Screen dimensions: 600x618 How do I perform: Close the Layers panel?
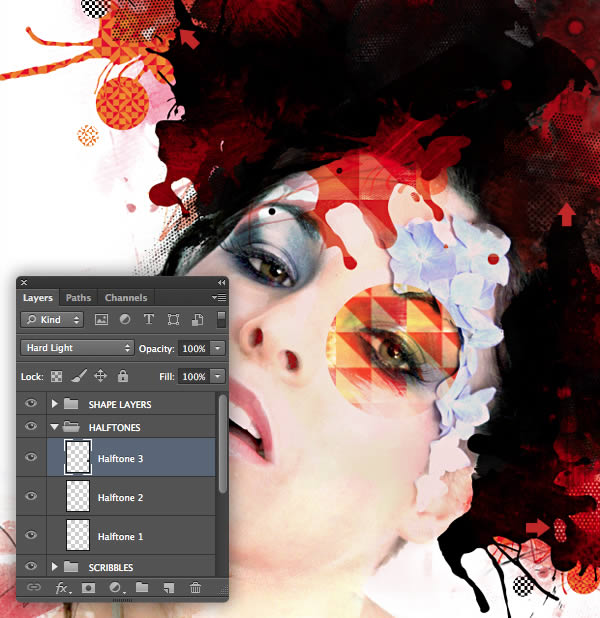(x=24, y=283)
